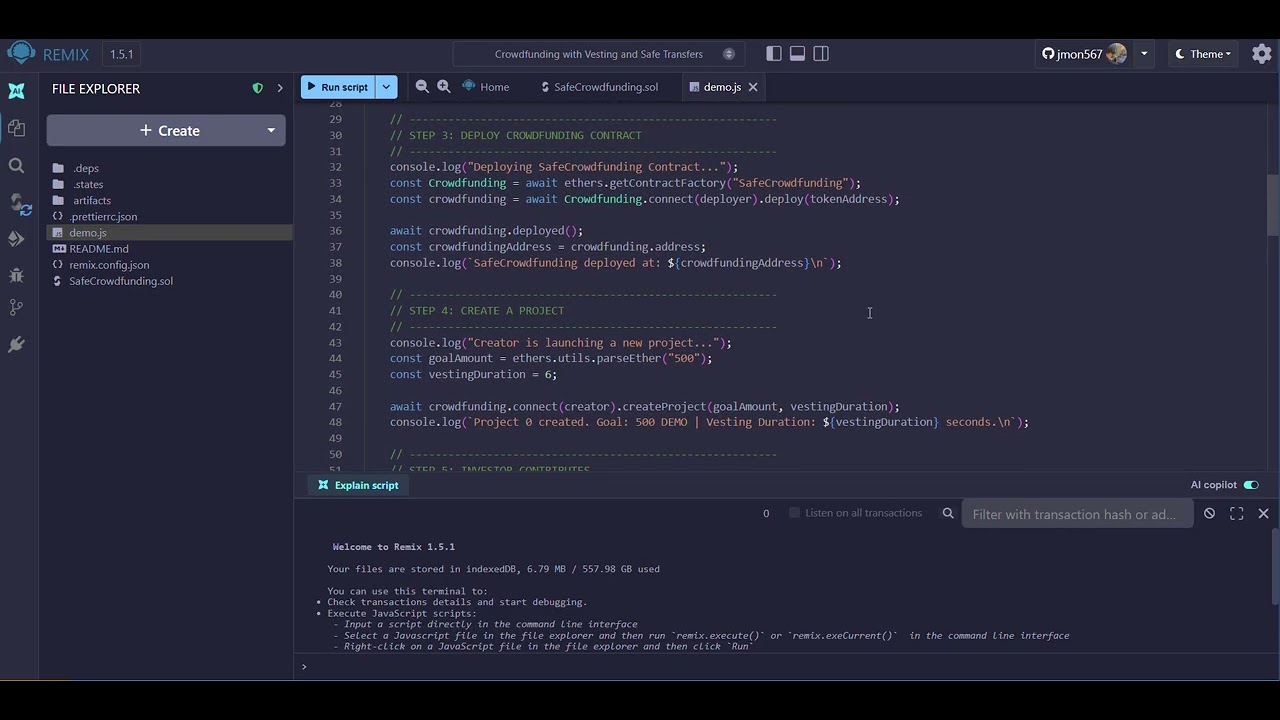The height and width of the screenshot is (720, 1280).
Task: Clear the terminal console icon
Action: pyautogui.click(x=1209, y=513)
